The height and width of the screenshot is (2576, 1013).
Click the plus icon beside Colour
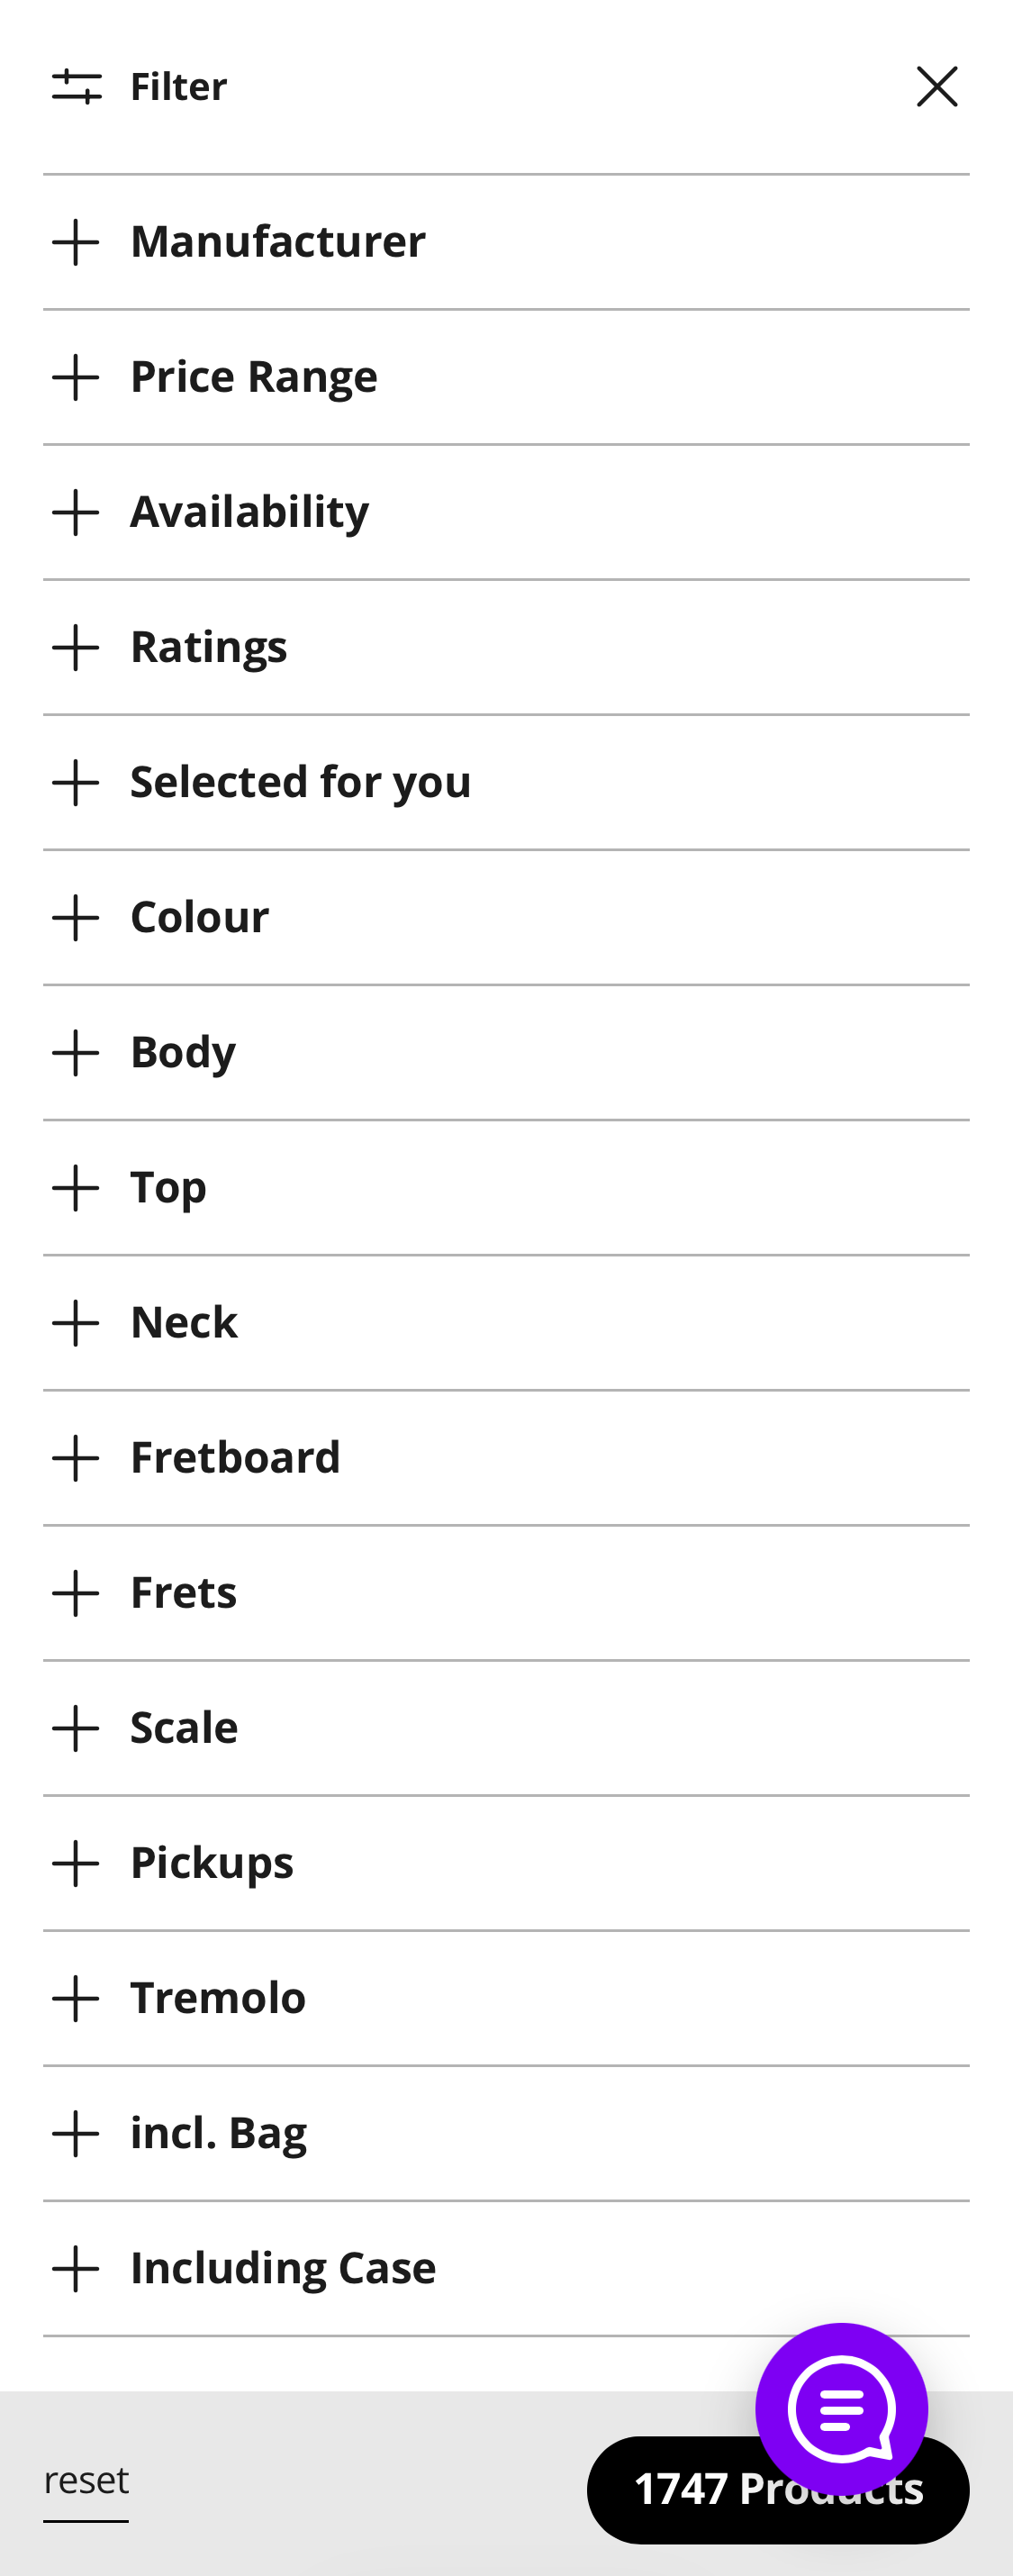[x=76, y=917]
